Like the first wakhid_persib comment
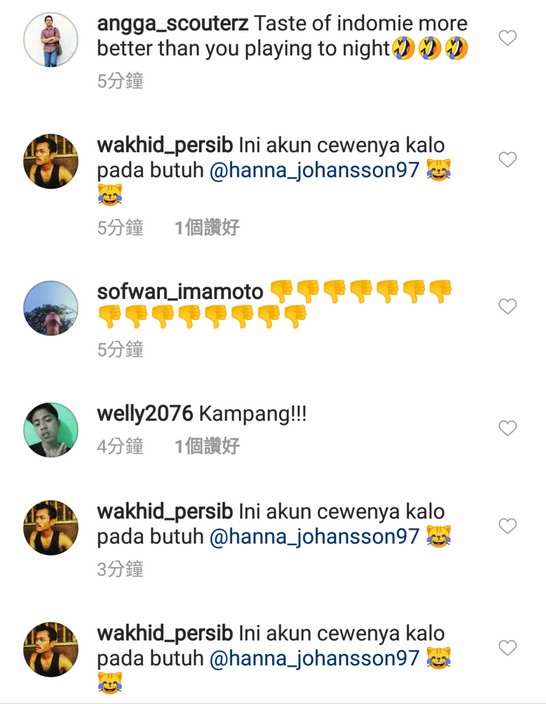The width and height of the screenshot is (546, 704). tap(507, 159)
